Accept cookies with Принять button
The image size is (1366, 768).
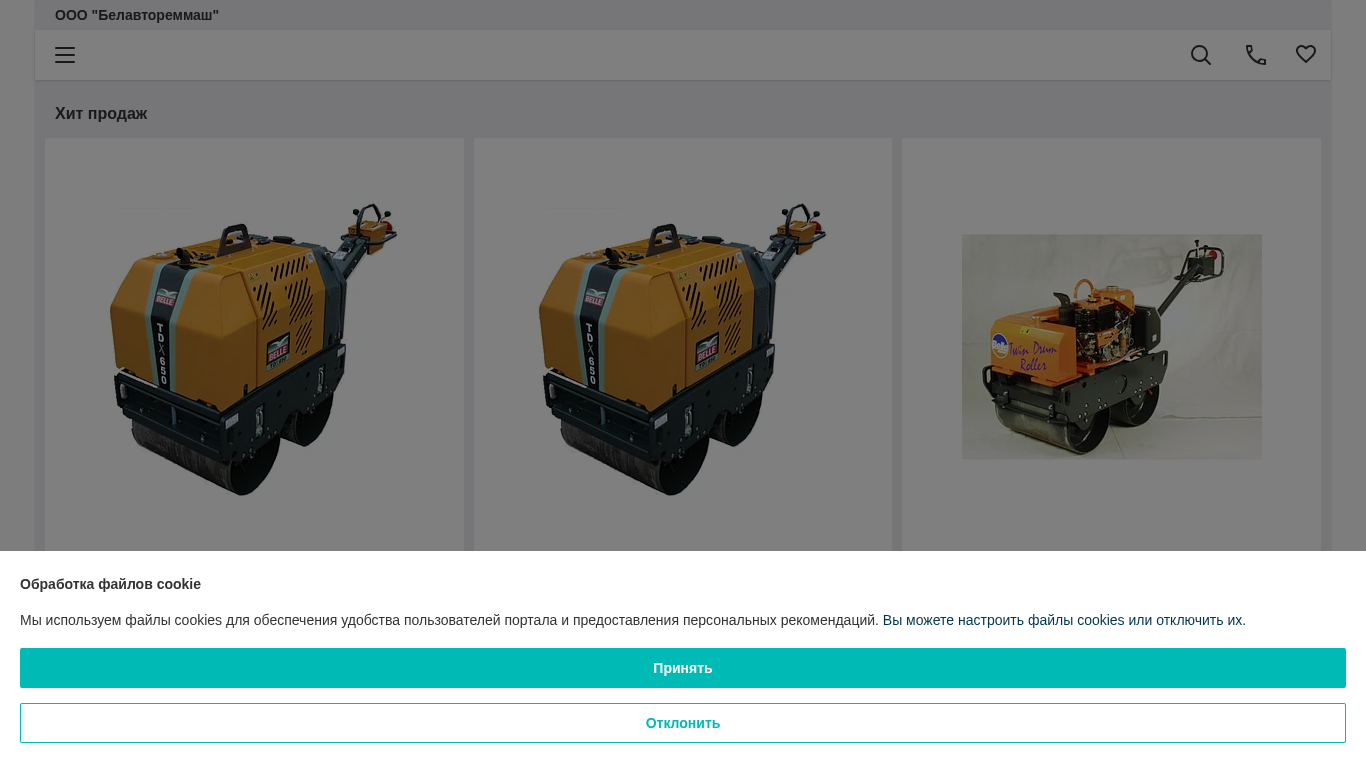683,668
